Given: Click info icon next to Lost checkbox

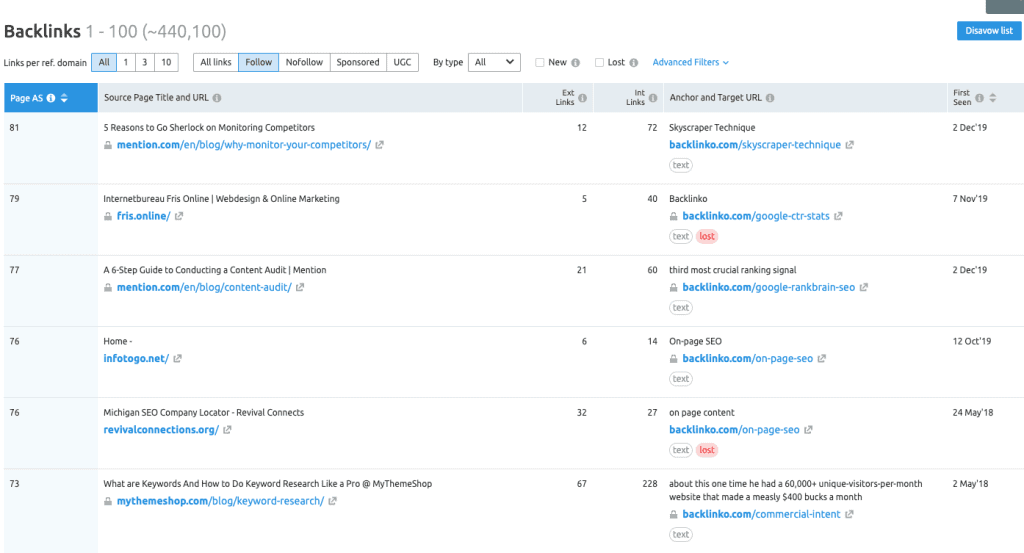Looking at the screenshot, I should pos(633,63).
